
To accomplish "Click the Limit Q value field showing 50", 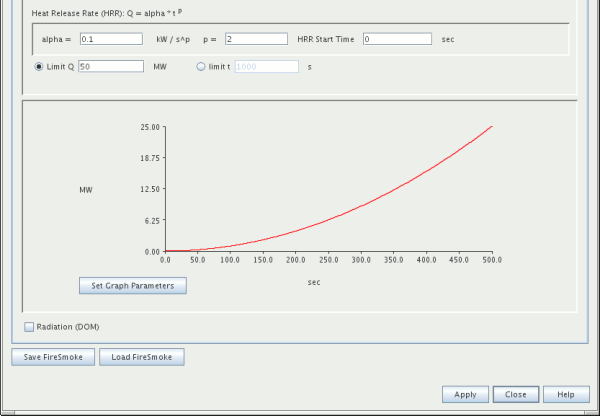I will pyautogui.click(x=110, y=67).
